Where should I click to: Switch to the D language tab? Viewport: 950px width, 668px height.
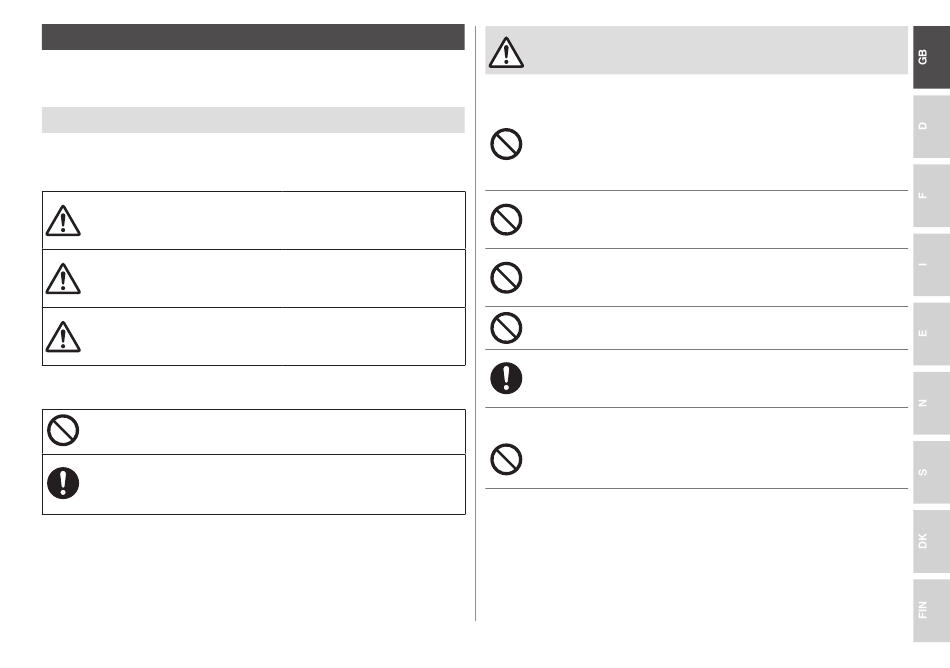tap(931, 127)
